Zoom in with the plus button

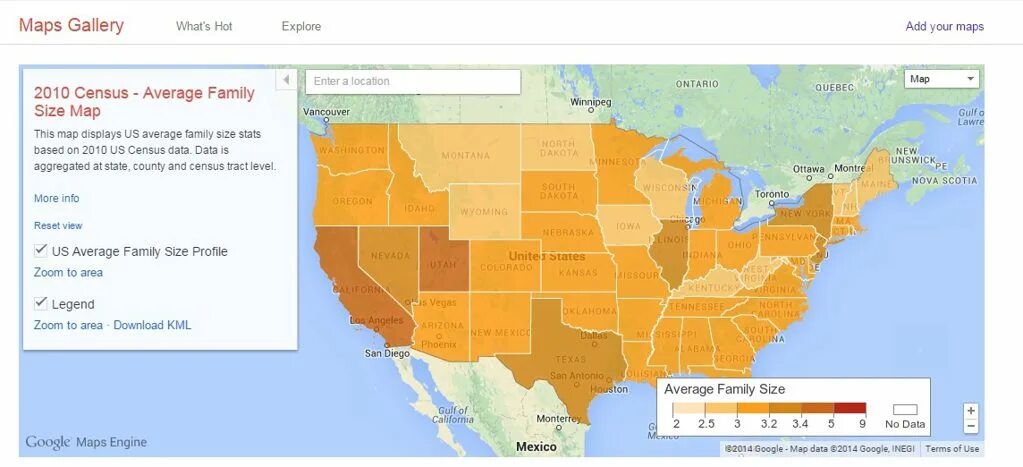[x=971, y=411]
